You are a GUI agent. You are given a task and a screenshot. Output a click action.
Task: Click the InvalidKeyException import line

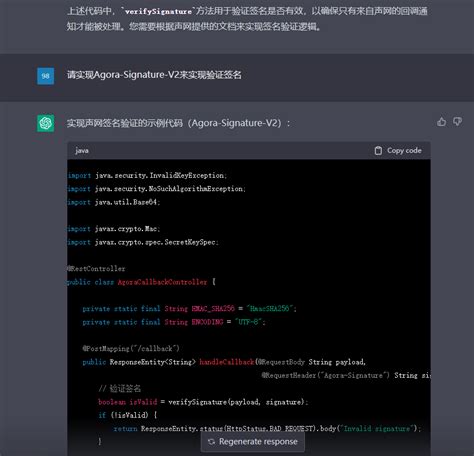click(x=147, y=175)
